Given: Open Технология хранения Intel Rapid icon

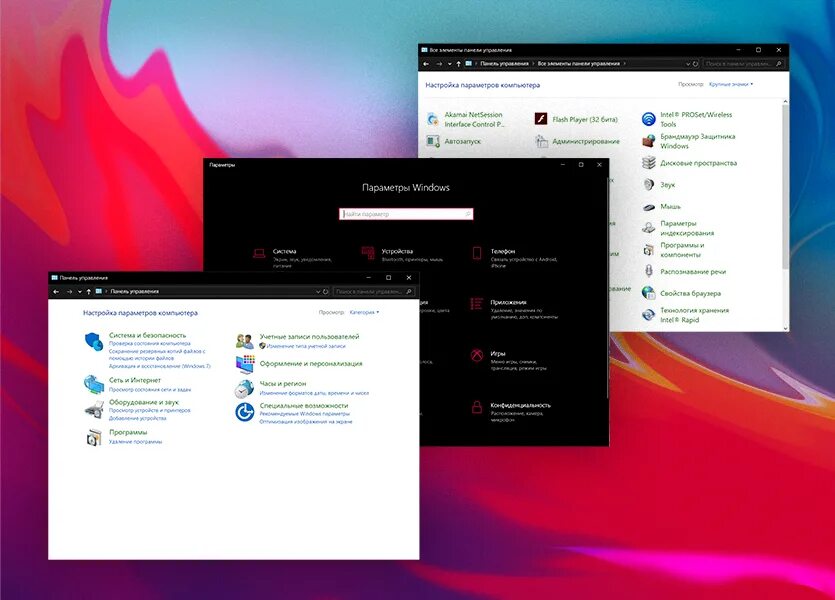Looking at the screenshot, I should point(649,315).
